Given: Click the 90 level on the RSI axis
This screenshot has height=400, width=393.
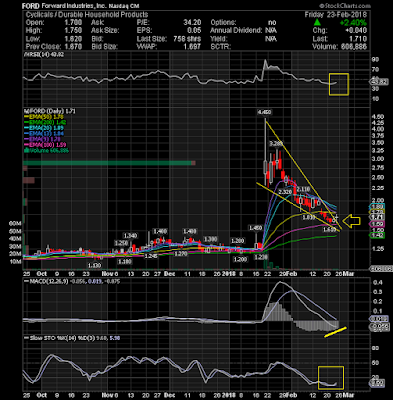Looking at the screenshot, I should (375, 60).
